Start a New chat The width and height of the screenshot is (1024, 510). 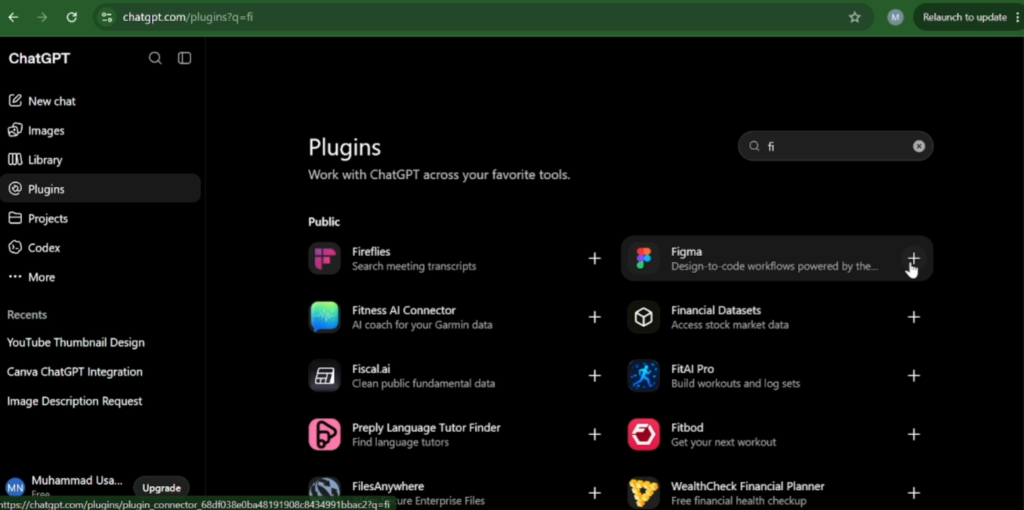coord(101,101)
